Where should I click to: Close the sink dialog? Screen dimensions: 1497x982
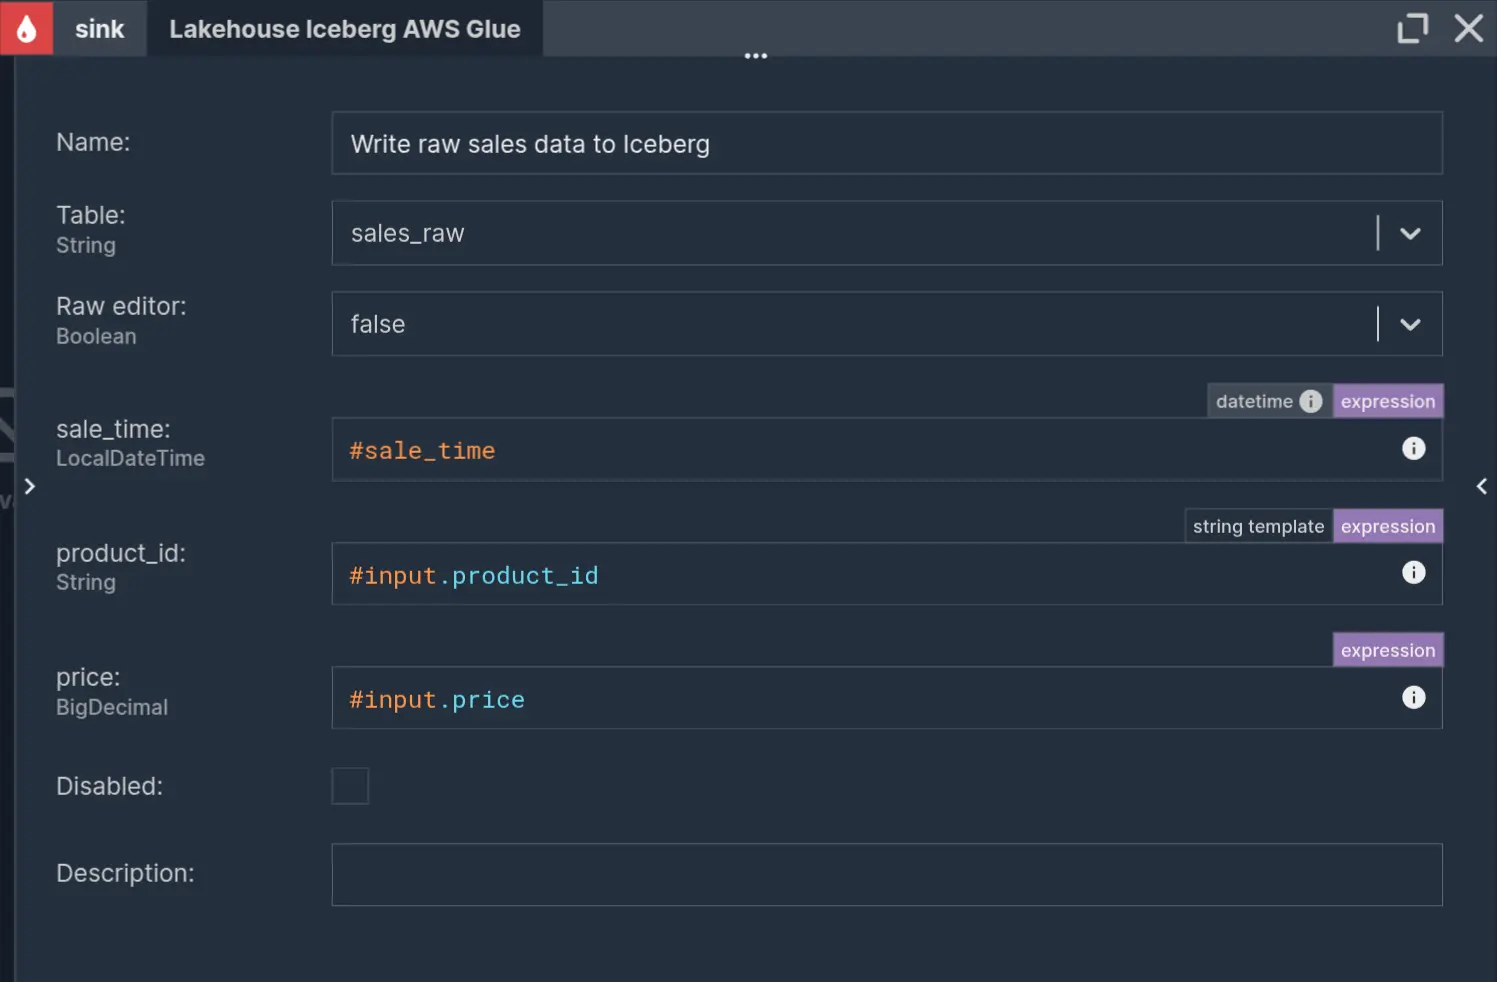pyautogui.click(x=1468, y=28)
